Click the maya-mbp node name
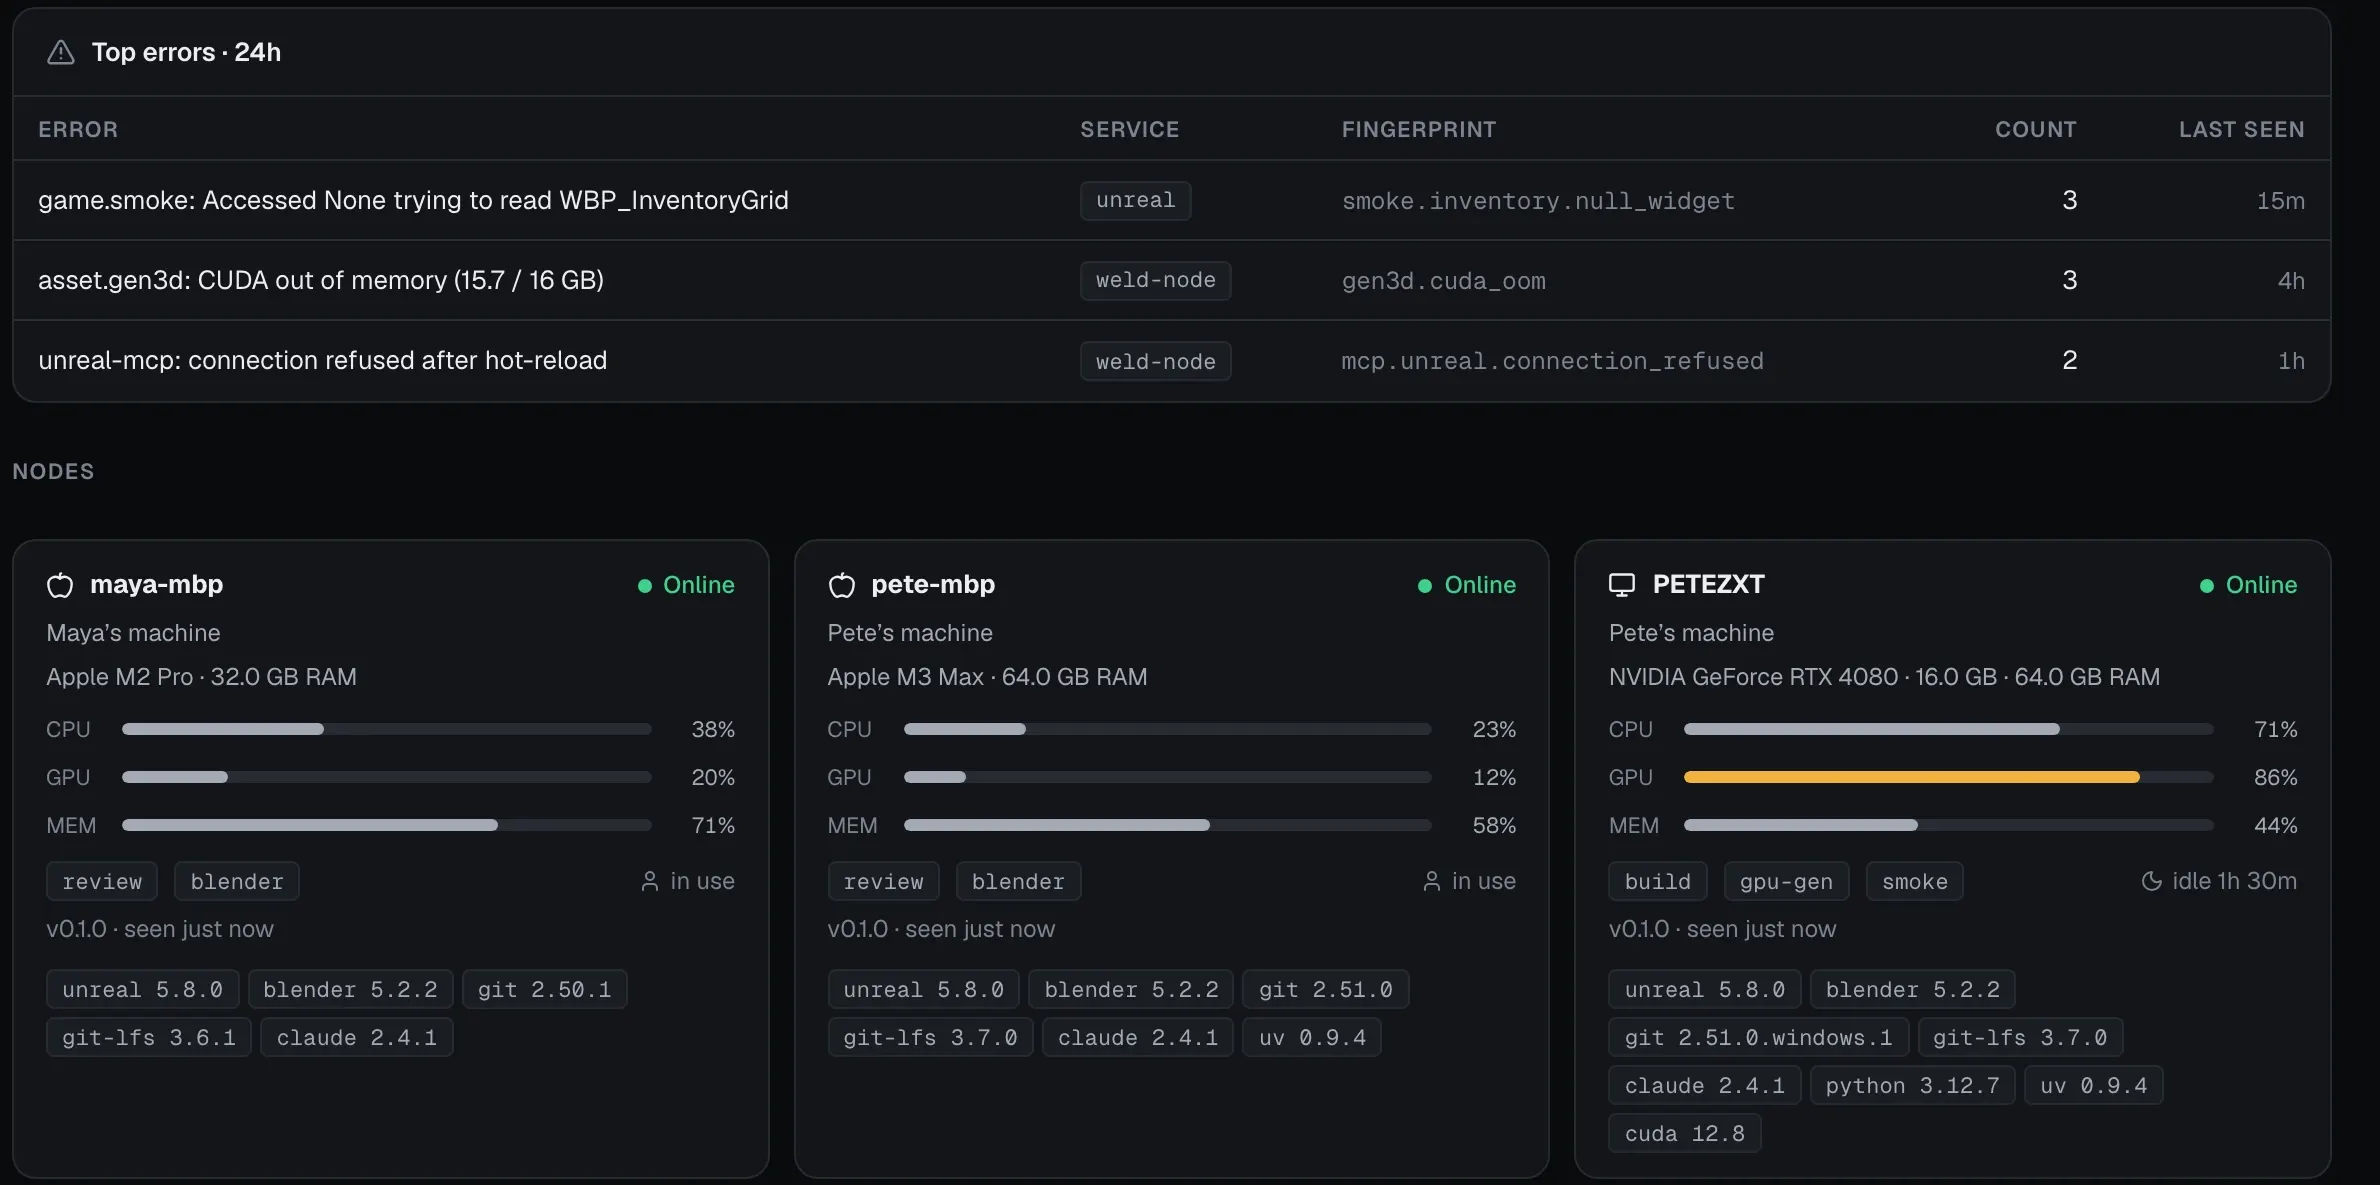The width and height of the screenshot is (2380, 1185). (156, 584)
